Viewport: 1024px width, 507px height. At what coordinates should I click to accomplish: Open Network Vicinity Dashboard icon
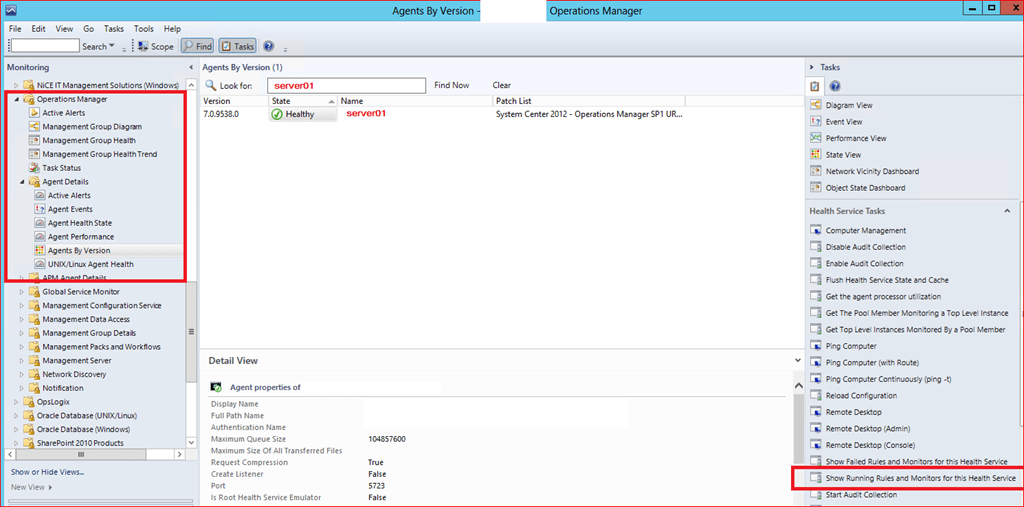coord(815,171)
